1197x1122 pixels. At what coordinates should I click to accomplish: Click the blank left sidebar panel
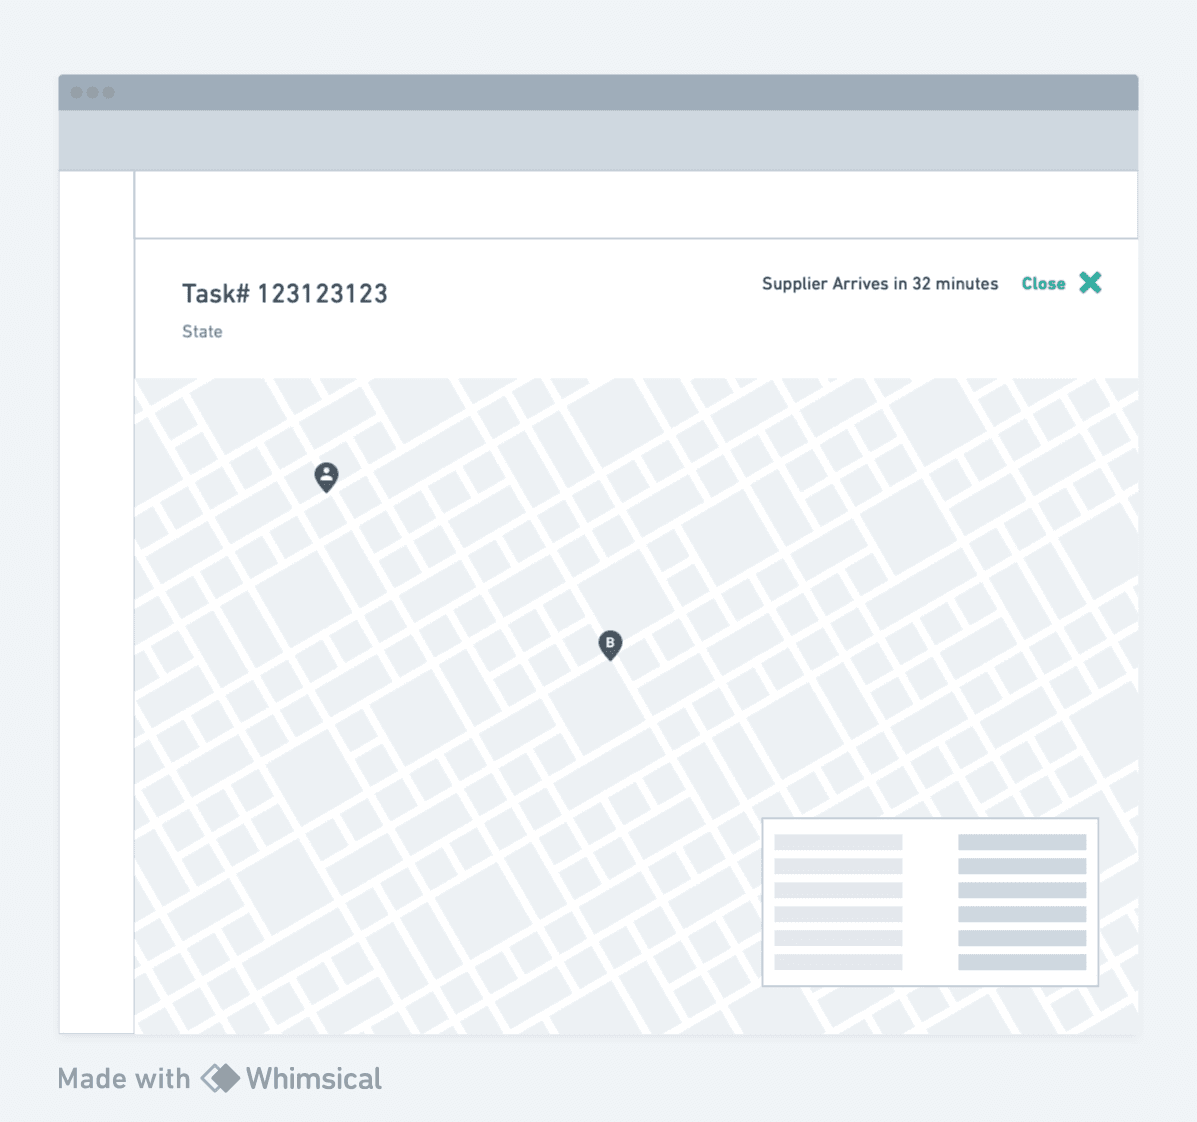pyautogui.click(x=96, y=602)
